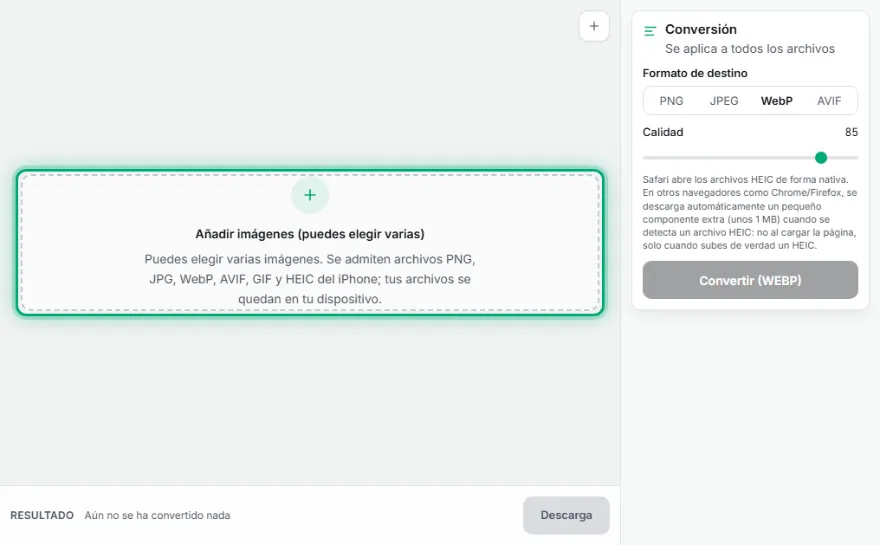Select PNG as destination format
Viewport: 880px width, 545px height.
pos(671,101)
